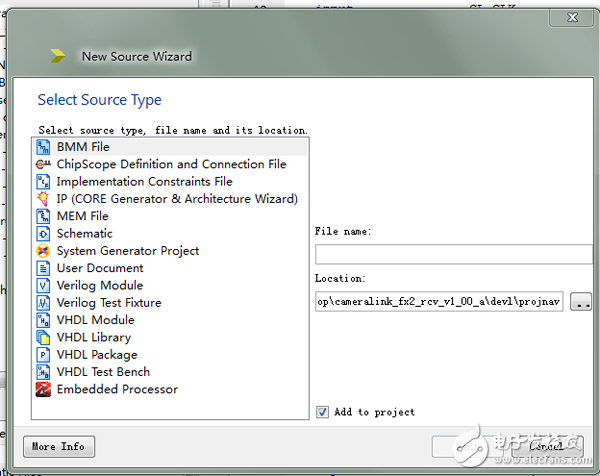Click the Location path field
Viewport: 600px width, 476px height.
(x=439, y=301)
